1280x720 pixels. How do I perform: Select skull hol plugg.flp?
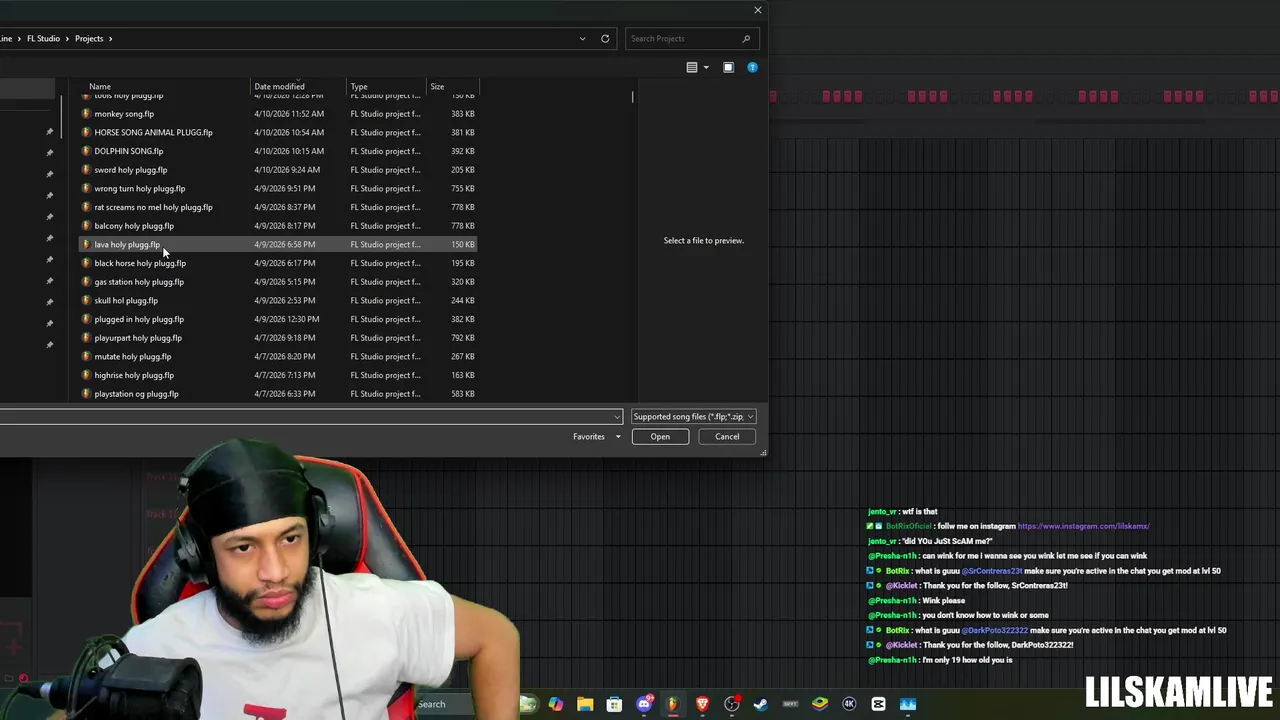[278, 301]
